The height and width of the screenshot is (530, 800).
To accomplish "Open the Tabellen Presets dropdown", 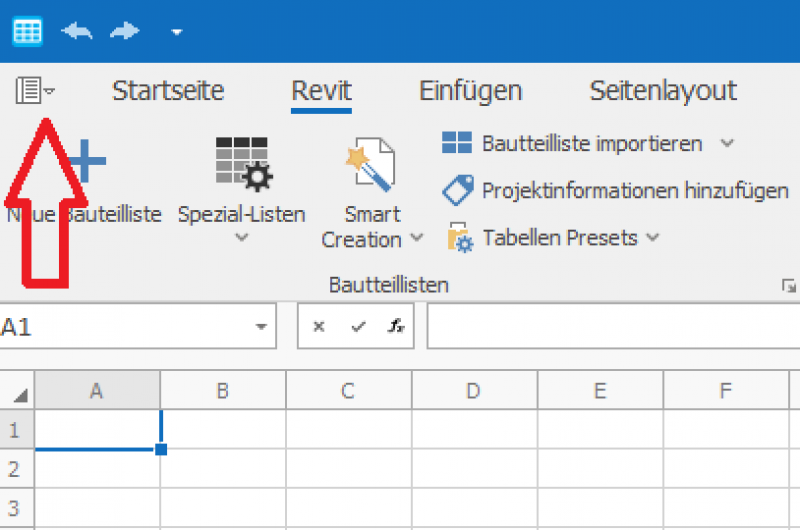I will [x=555, y=238].
